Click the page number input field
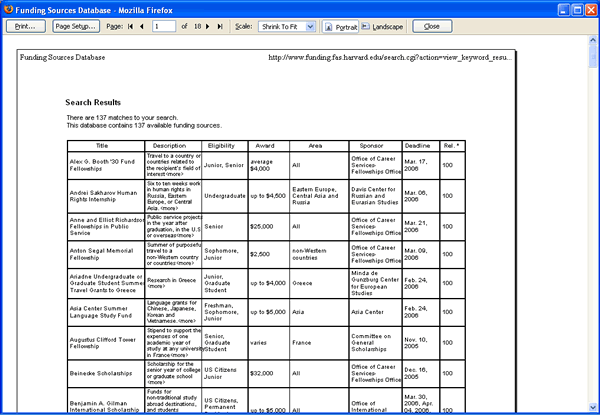This screenshot has height=415, width=600. click(164, 26)
